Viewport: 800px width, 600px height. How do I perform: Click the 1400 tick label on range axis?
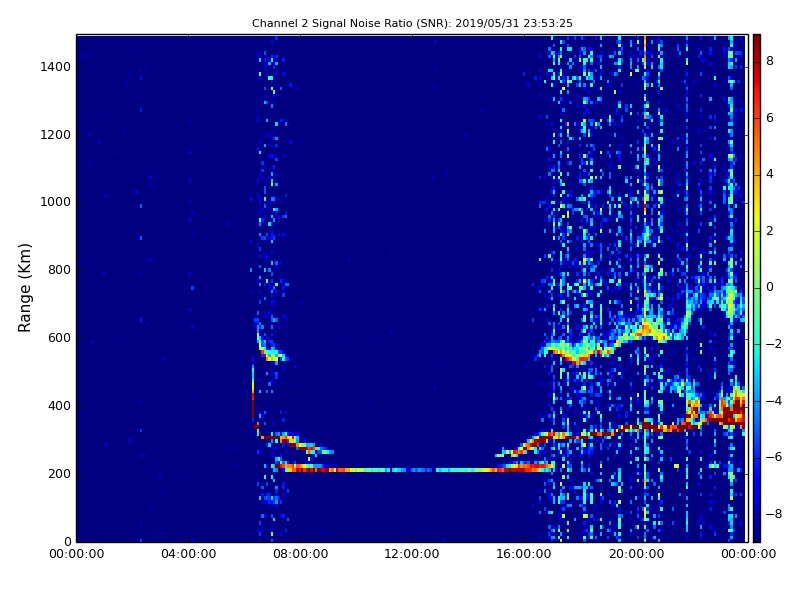(56, 67)
